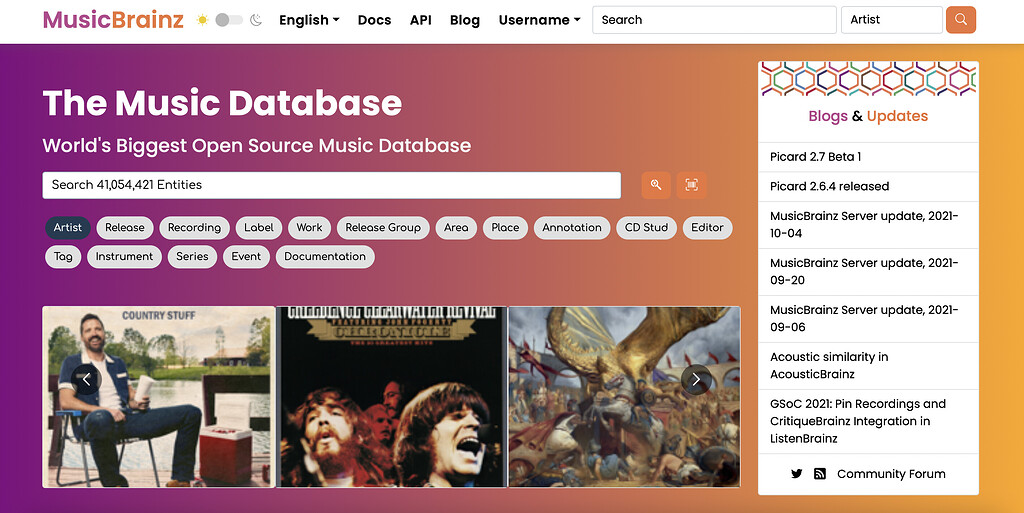Click the barcode scan icon button
Viewport: 1024px width, 513px height.
pos(692,185)
